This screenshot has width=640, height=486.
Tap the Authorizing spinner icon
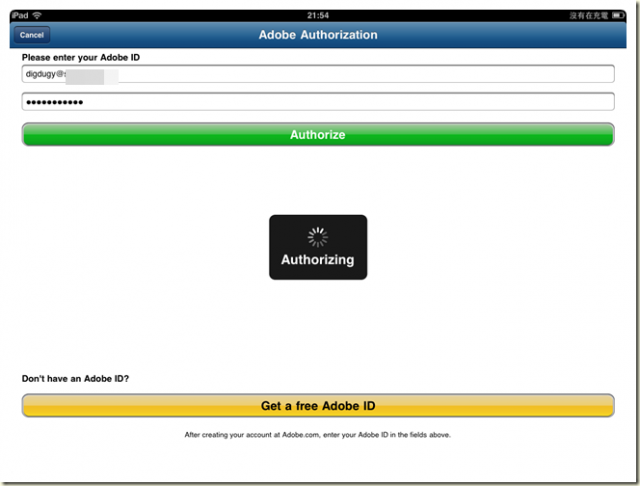tap(318, 237)
